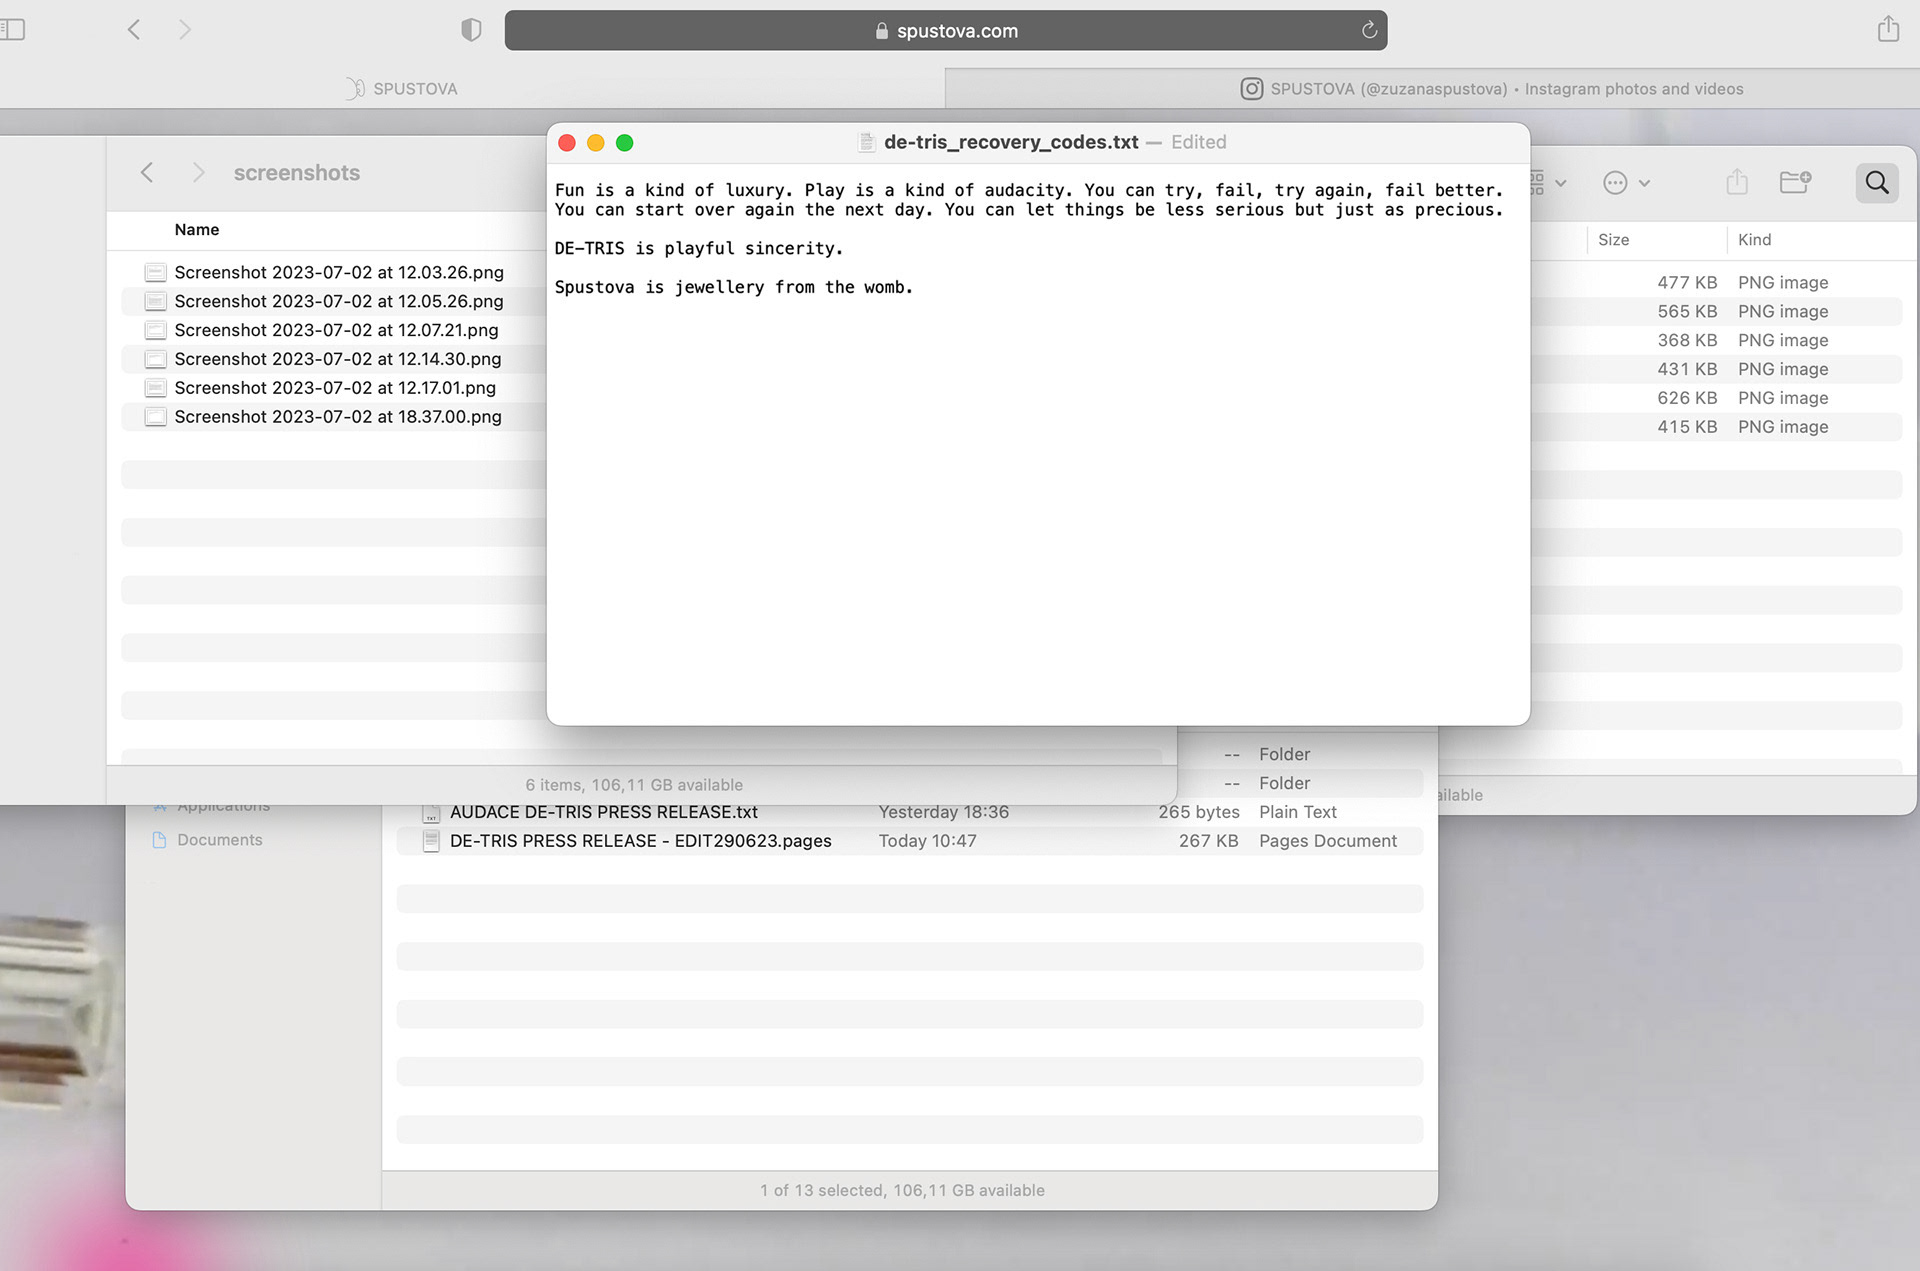
Task: Click Finder new folder icon
Action: click(1795, 181)
